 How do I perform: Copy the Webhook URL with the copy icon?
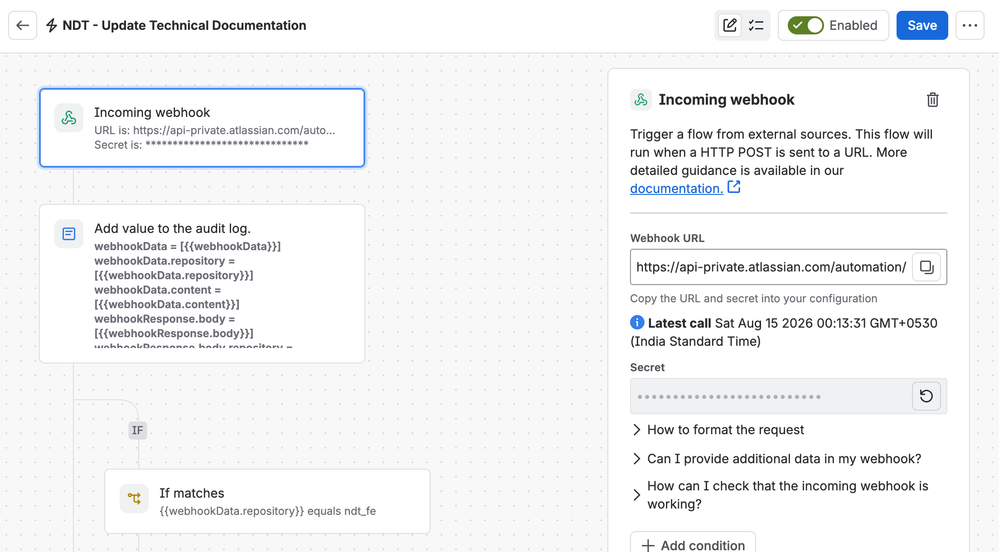click(927, 267)
